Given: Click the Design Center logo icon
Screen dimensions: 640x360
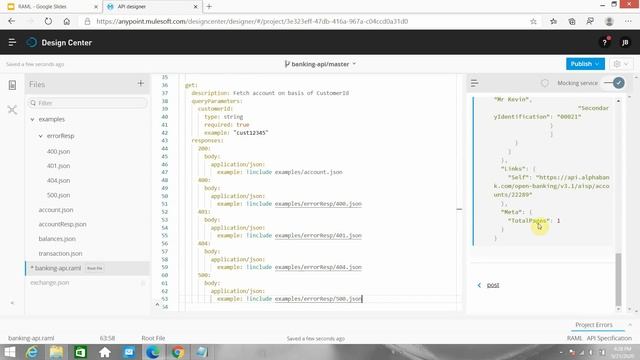Looking at the screenshot, I should coord(31,42).
